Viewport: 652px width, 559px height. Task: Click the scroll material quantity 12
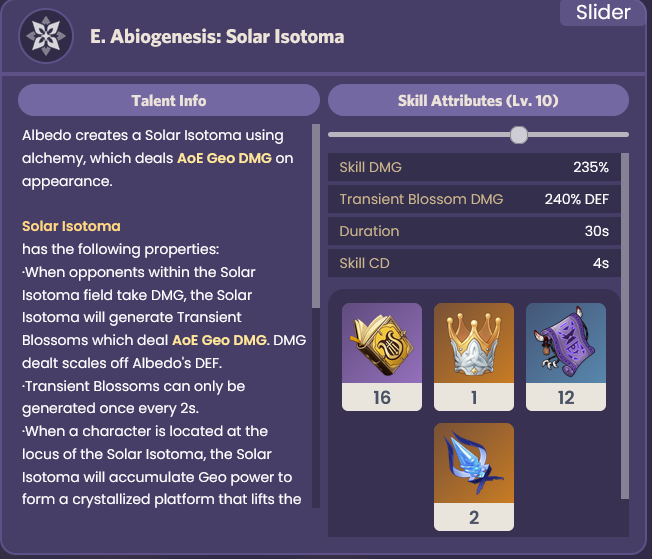(566, 397)
